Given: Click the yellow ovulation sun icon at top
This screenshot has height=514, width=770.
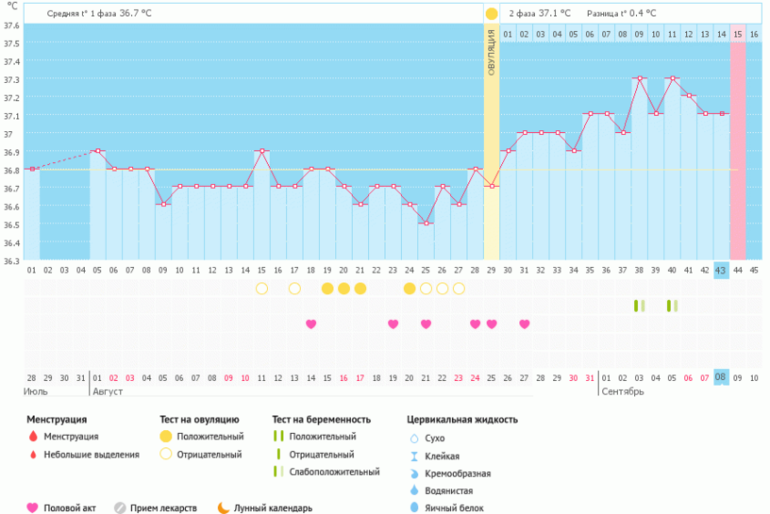Looking at the screenshot, I should [491, 14].
